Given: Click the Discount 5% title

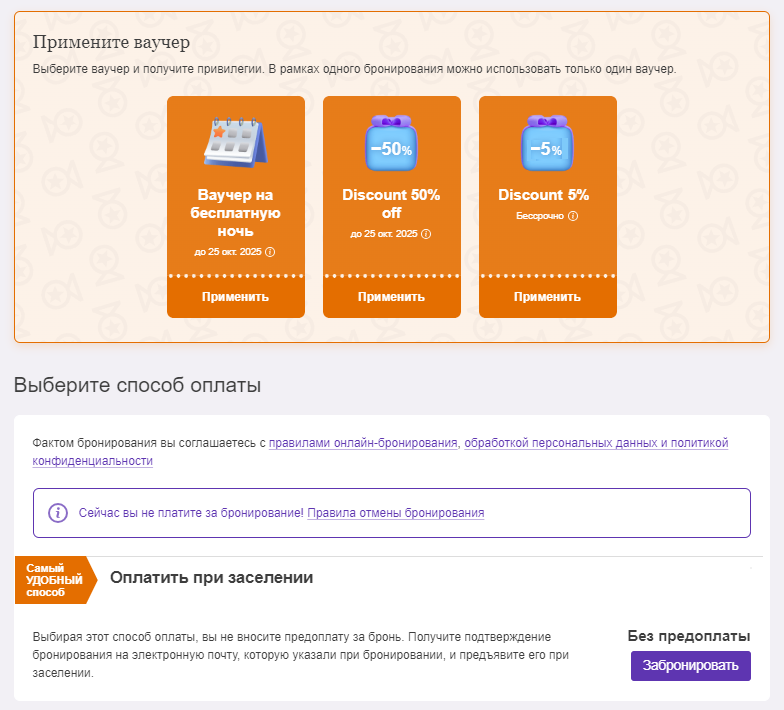Looking at the screenshot, I should point(544,194).
